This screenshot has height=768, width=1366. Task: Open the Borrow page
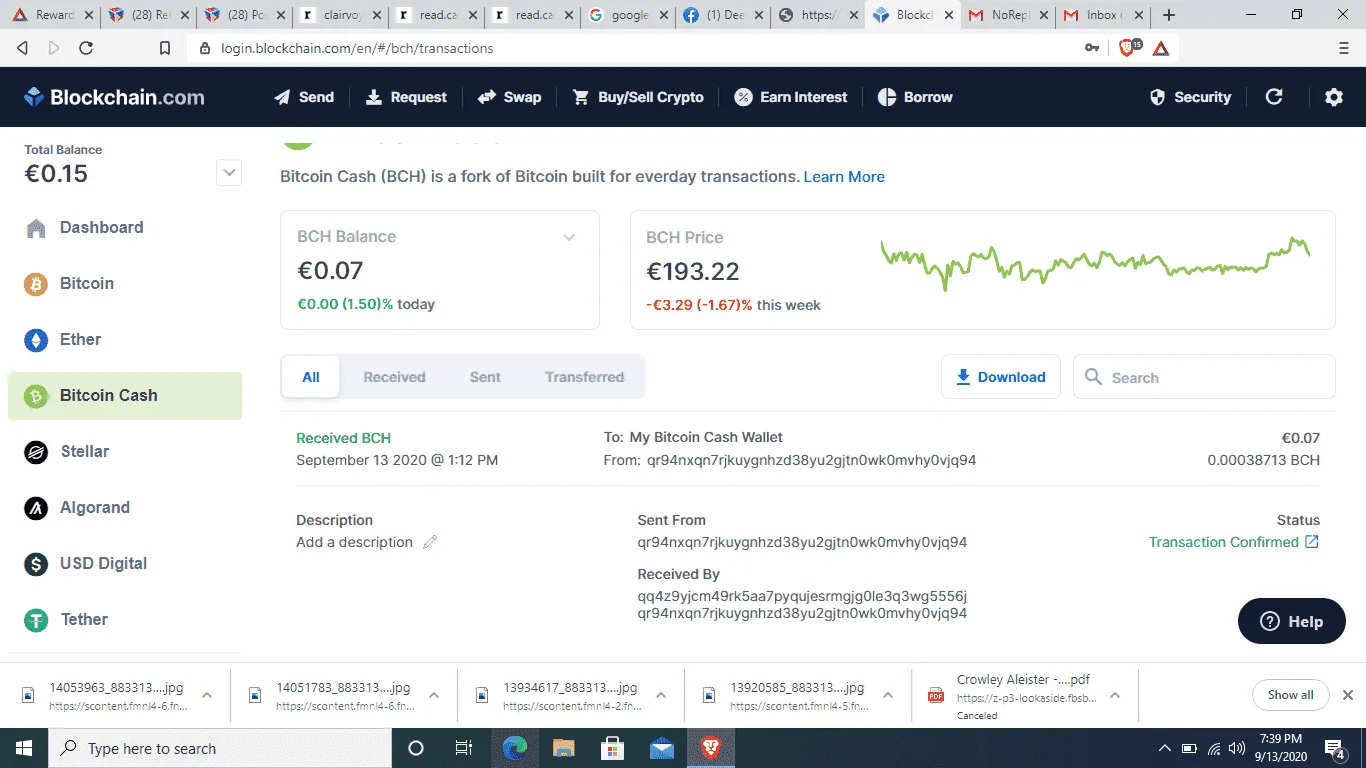(x=915, y=97)
